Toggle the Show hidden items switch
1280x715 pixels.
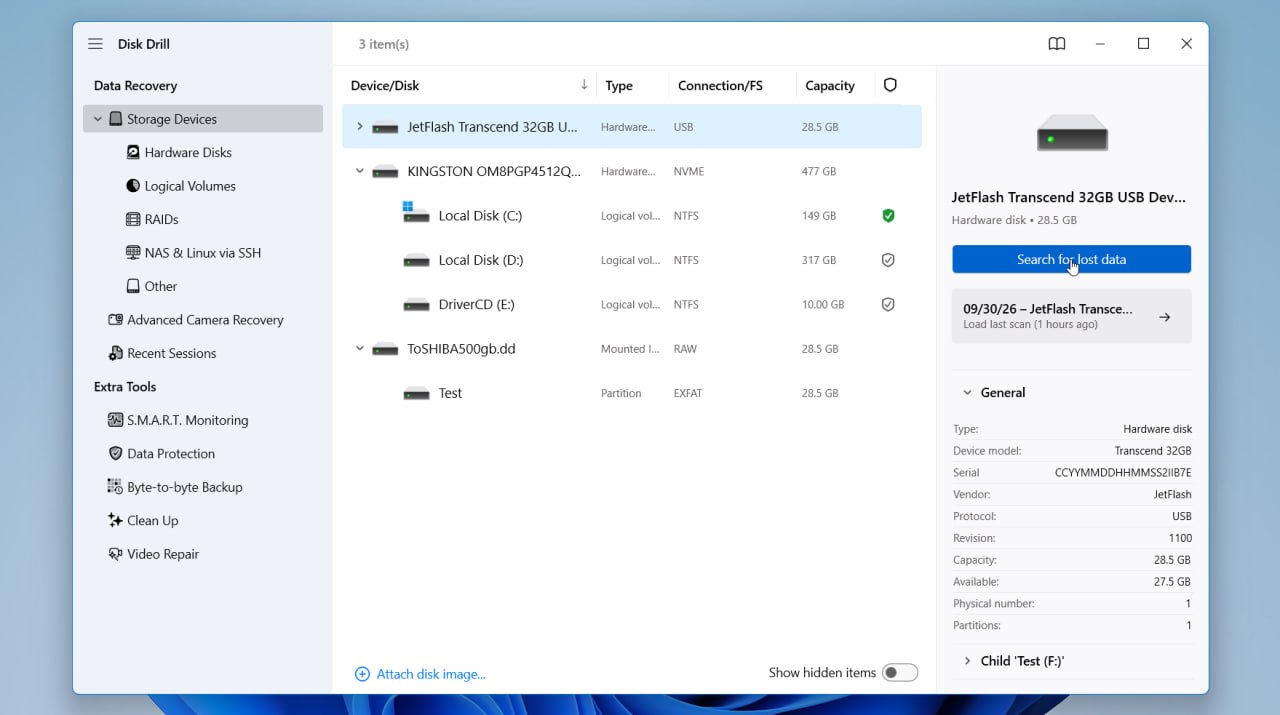[900, 673]
